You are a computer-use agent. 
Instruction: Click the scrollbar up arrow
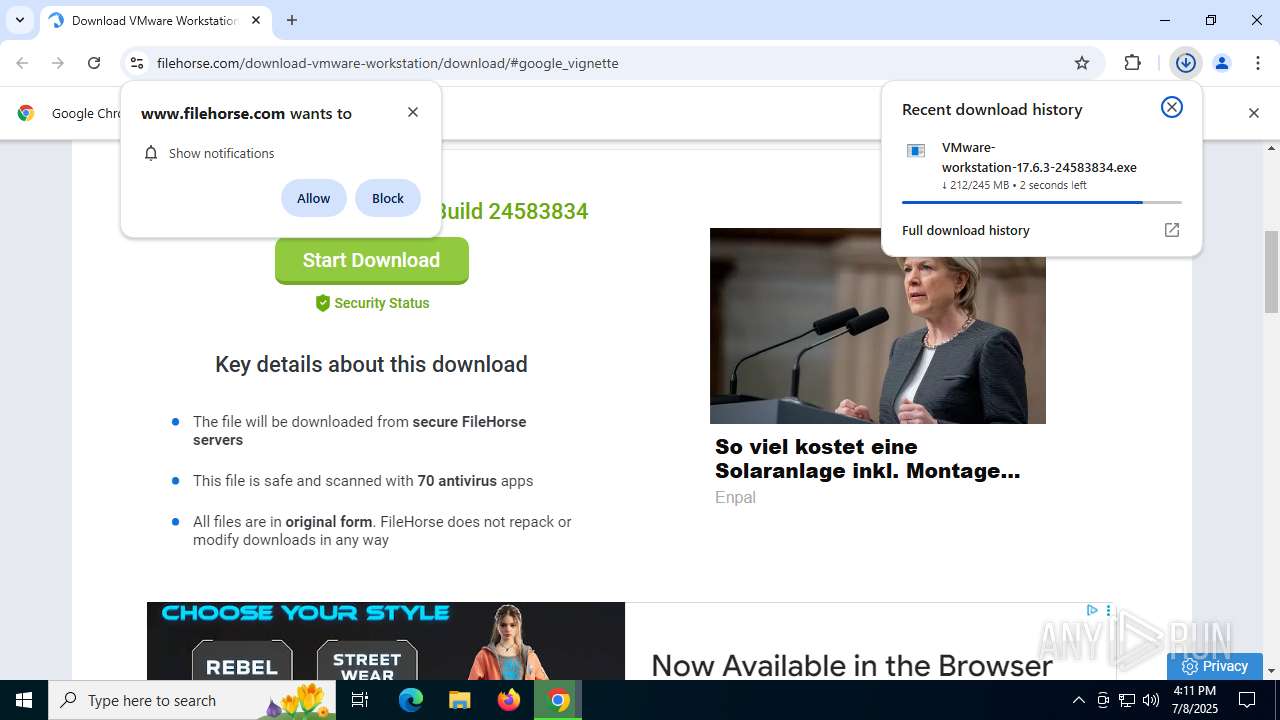[1272, 148]
